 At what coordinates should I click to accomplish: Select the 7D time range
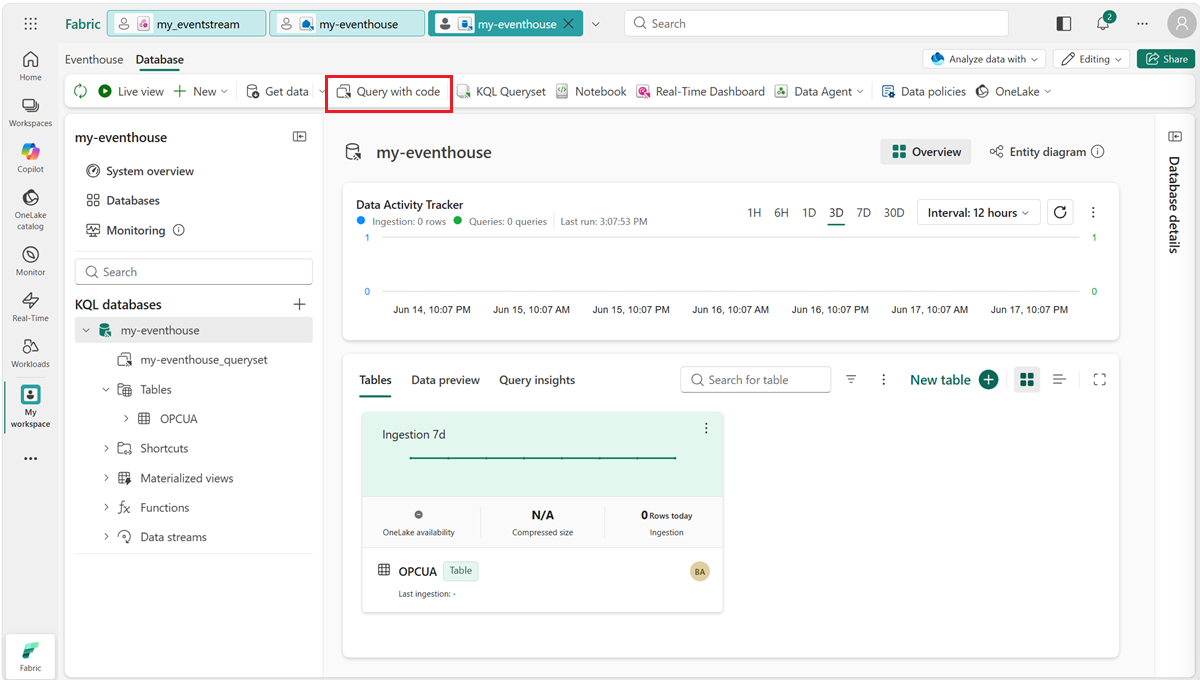[x=863, y=213]
